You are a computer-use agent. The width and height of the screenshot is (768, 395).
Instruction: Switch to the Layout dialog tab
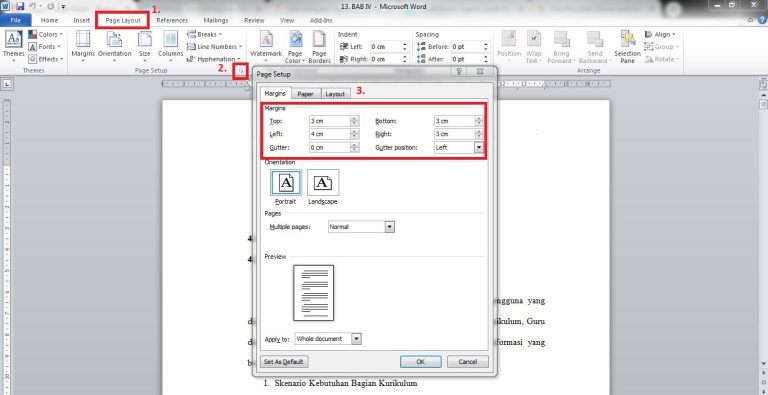pos(336,94)
